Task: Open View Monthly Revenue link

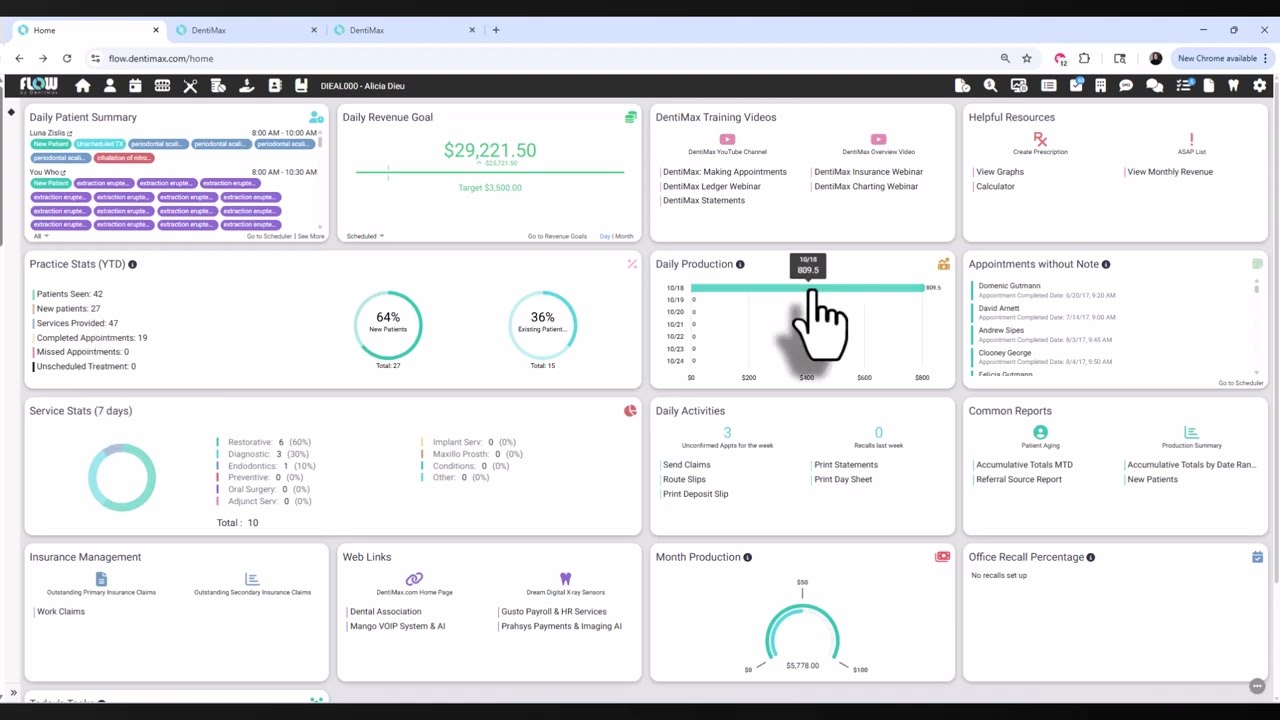Action: coord(1169,172)
